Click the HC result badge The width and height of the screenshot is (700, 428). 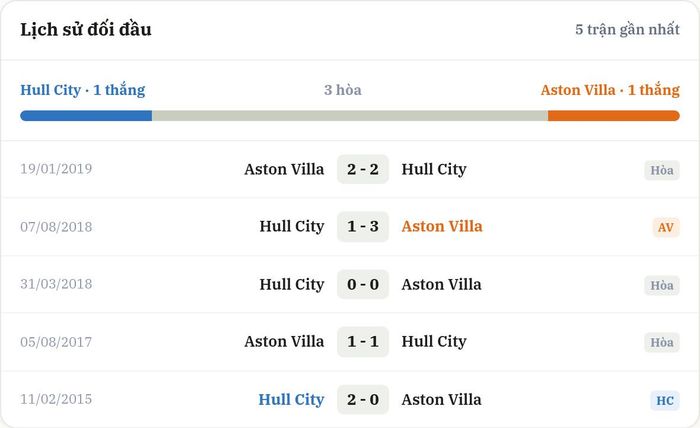[x=665, y=400]
